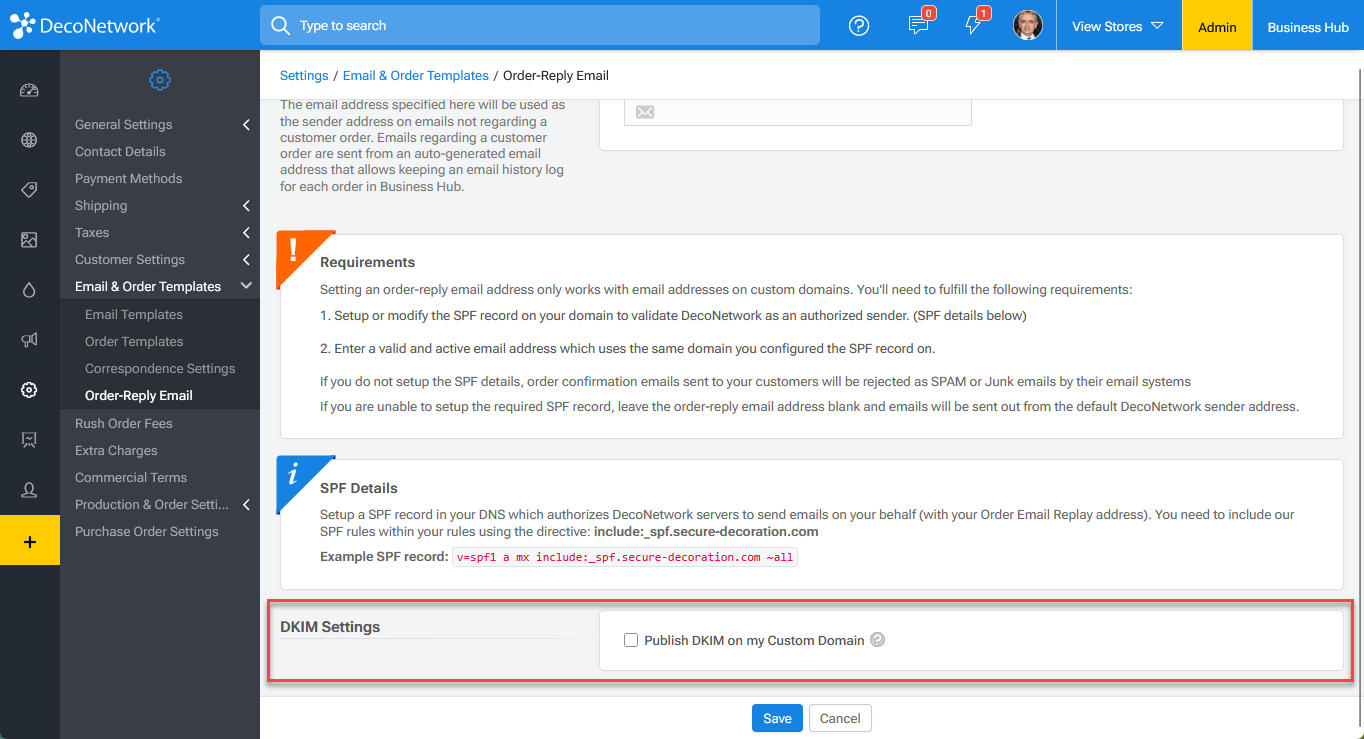This screenshot has height=739, width=1364.
Task: Select the droplet icon in left sidebar
Action: pyautogui.click(x=30, y=290)
